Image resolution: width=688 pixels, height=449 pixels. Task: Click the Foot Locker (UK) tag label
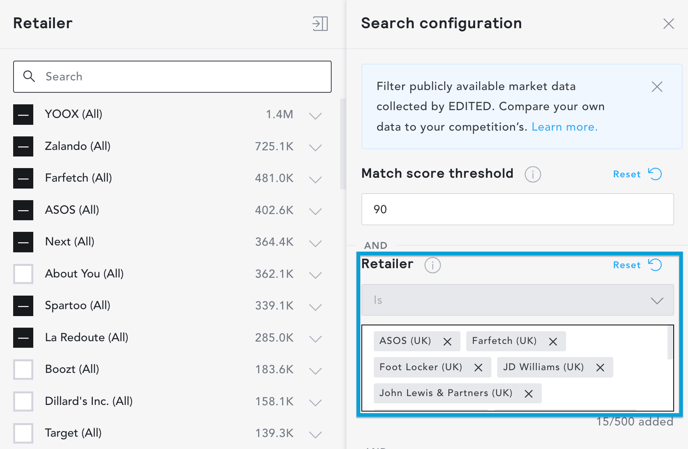(x=421, y=367)
